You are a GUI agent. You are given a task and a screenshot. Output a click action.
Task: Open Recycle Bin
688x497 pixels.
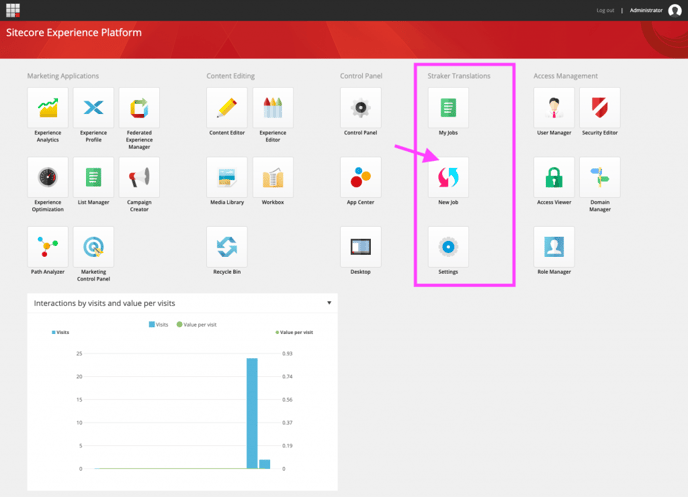[x=227, y=247]
